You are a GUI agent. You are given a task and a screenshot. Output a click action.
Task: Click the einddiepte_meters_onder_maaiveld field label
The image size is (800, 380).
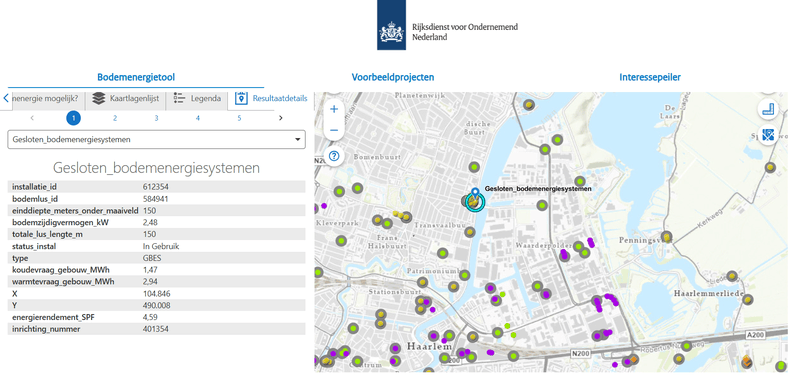76,211
